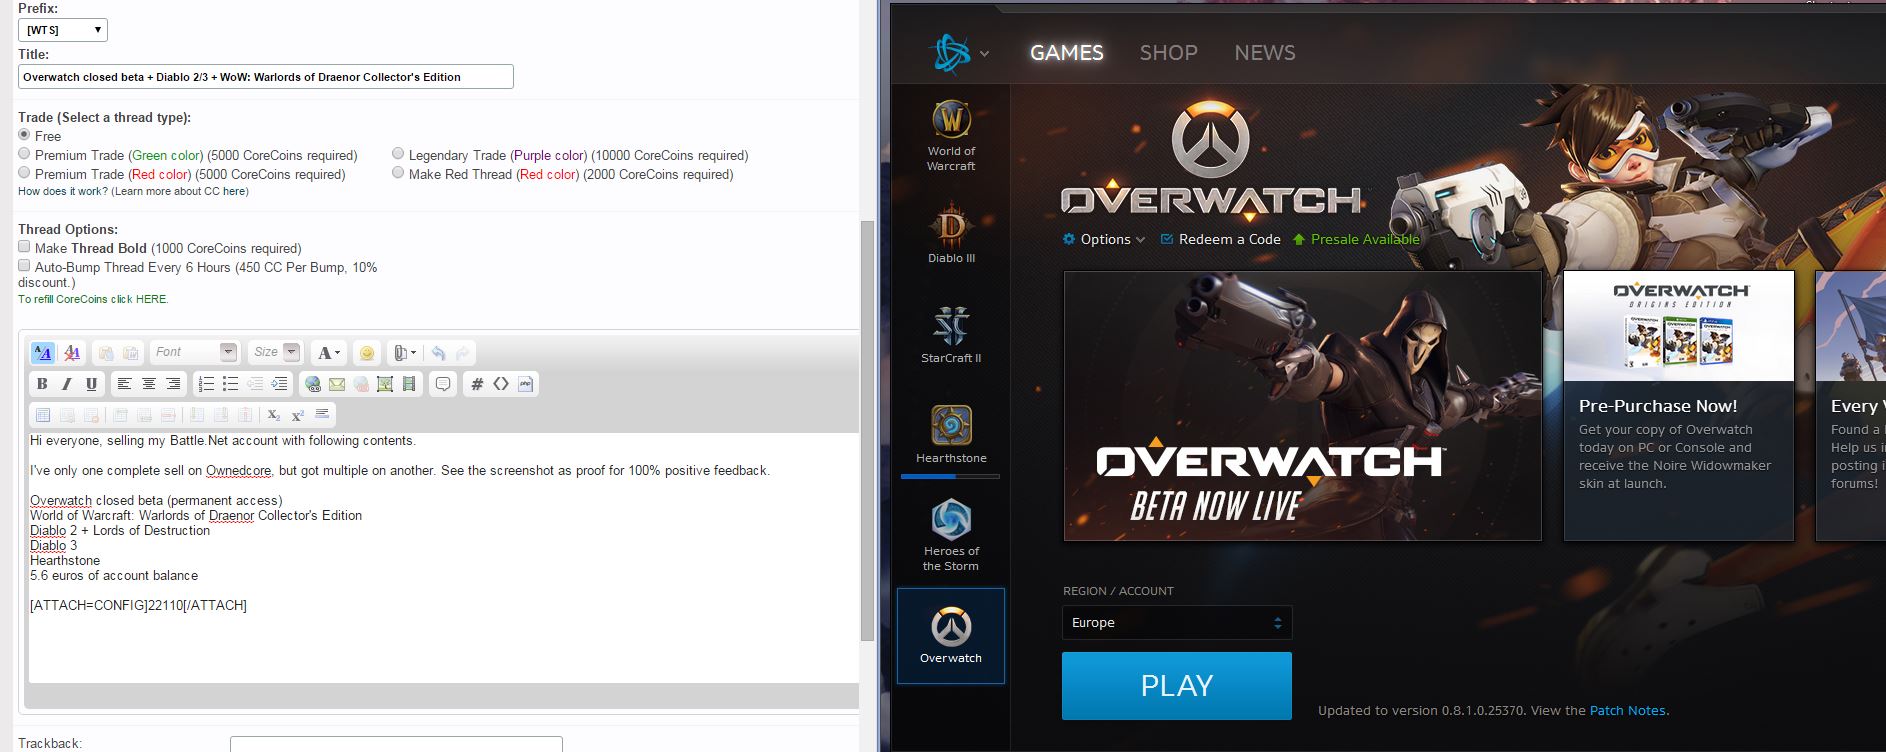Viewport: 1886px width, 752px height.
Task: Insert a video filmstrip icon
Action: tap(409, 383)
